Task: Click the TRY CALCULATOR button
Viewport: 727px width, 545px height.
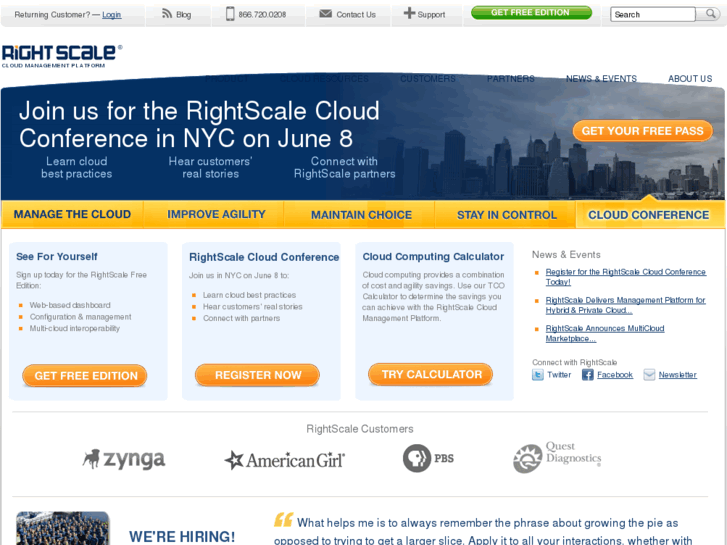Action: (x=431, y=374)
